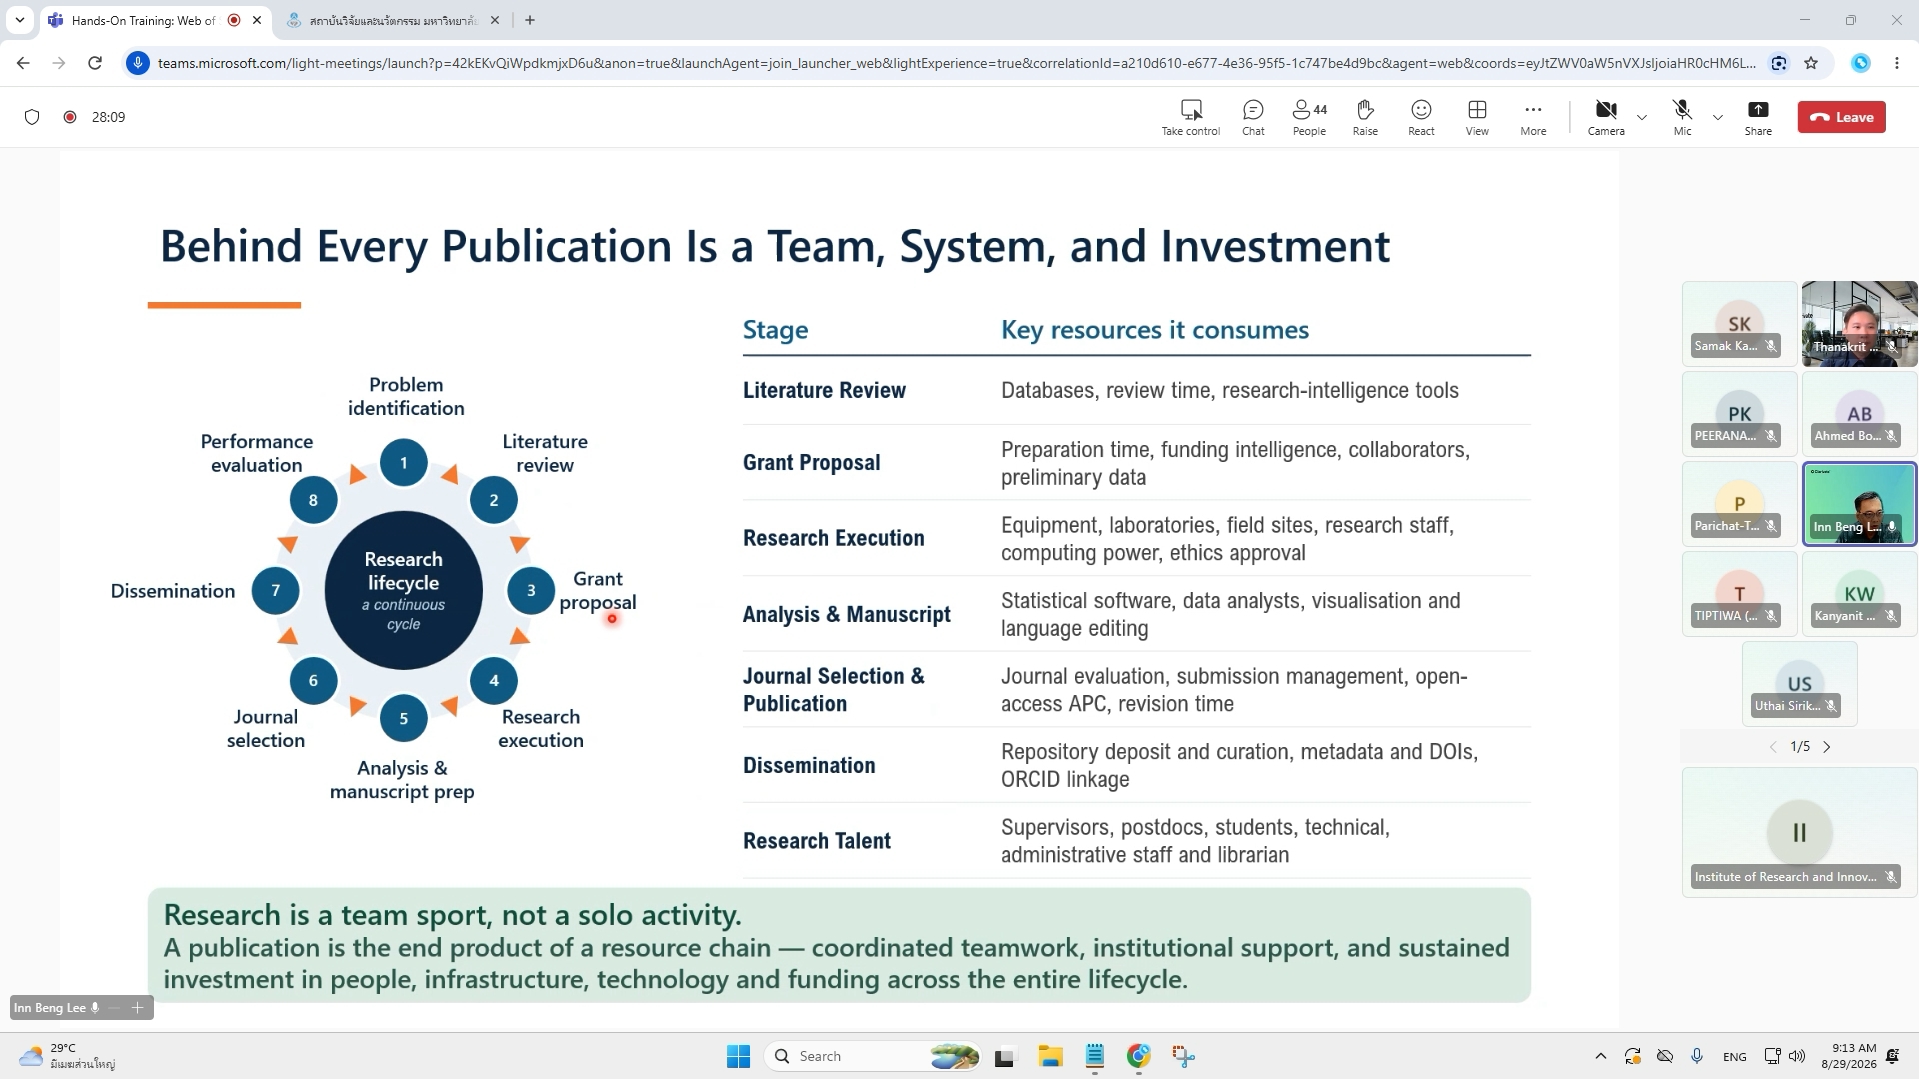Viewport: 1919px width, 1079px height.
Task: Click the Inn Beng Lee presenter label
Action: pyautogui.click(x=50, y=1008)
